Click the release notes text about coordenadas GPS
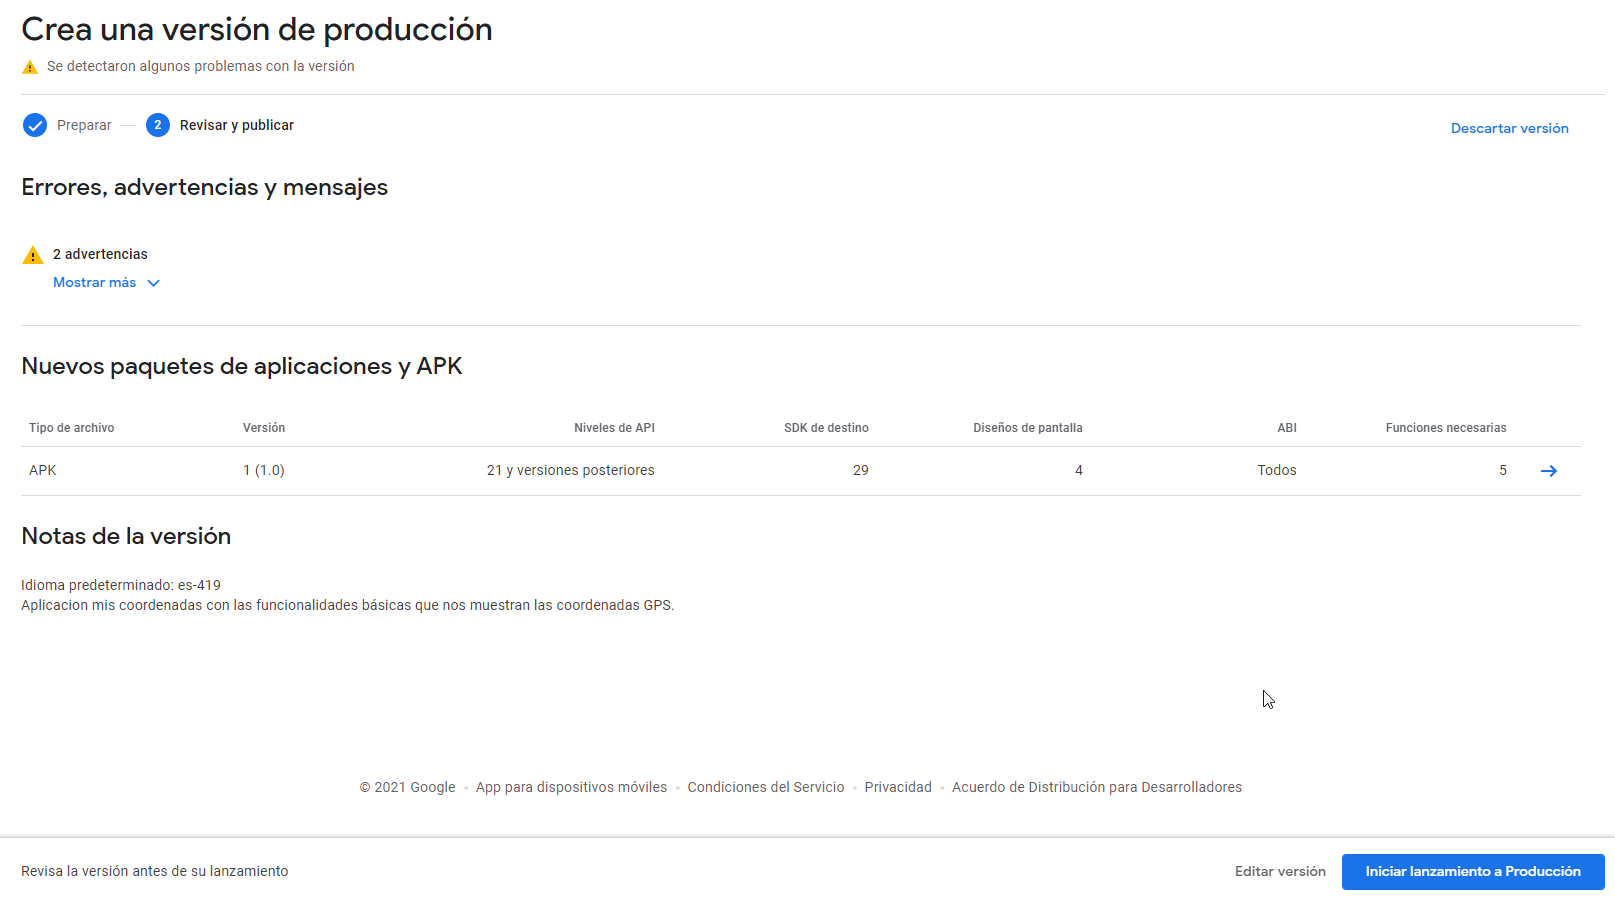Image resolution: width=1615 pixels, height=900 pixels. (x=348, y=605)
